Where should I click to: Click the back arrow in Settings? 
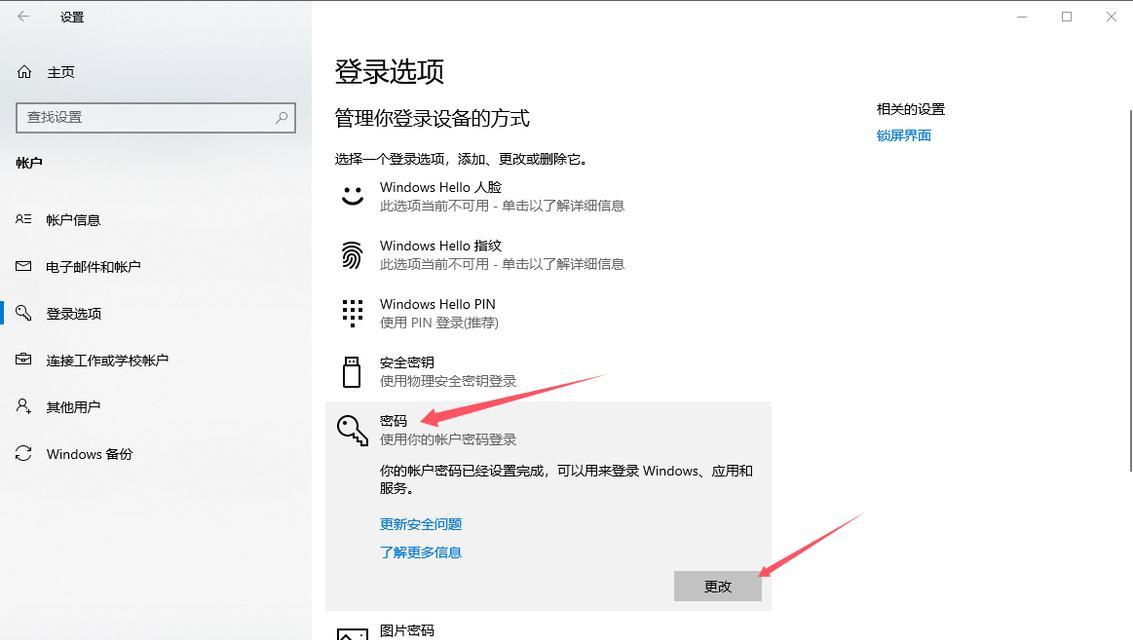[x=24, y=16]
